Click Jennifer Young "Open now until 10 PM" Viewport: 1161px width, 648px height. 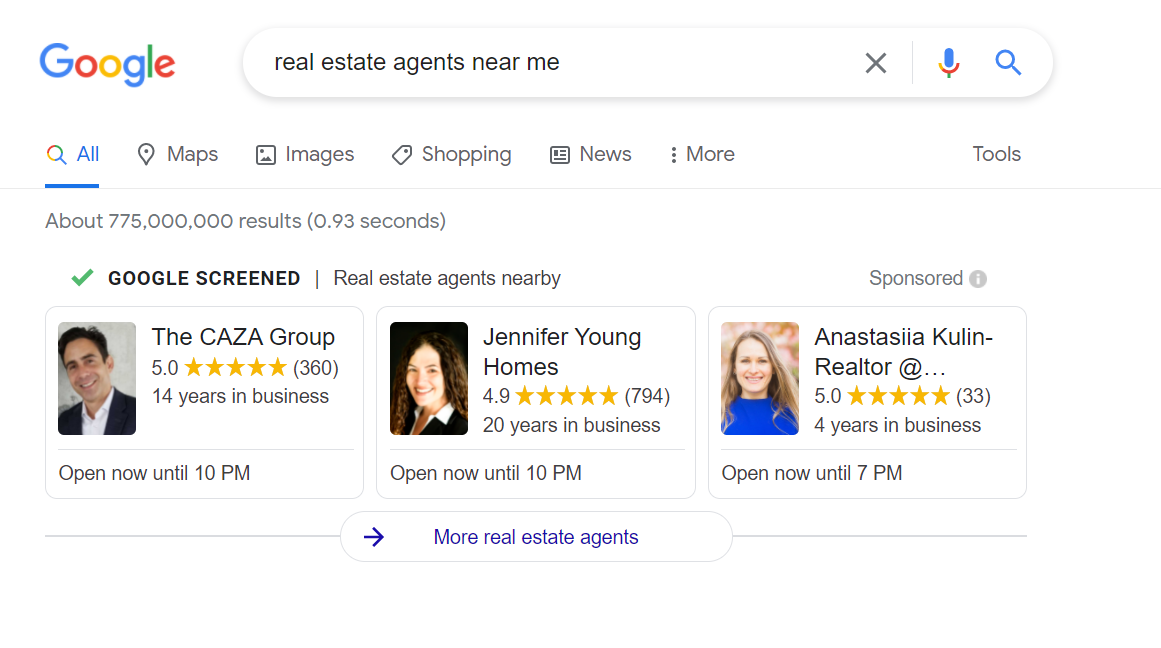point(486,473)
